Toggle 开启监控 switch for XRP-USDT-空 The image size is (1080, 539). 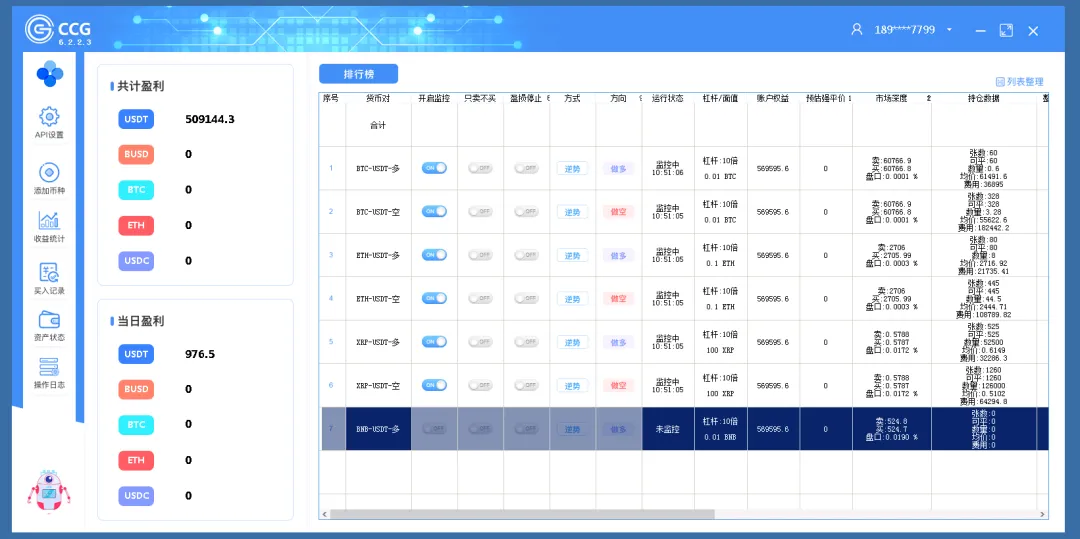[x=434, y=385]
